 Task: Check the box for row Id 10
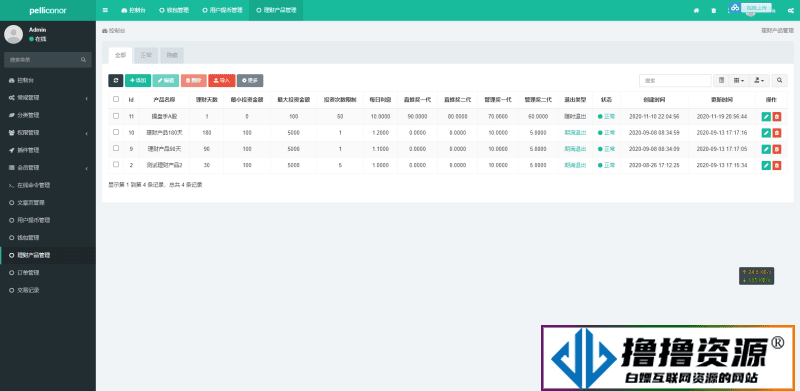[116, 132]
